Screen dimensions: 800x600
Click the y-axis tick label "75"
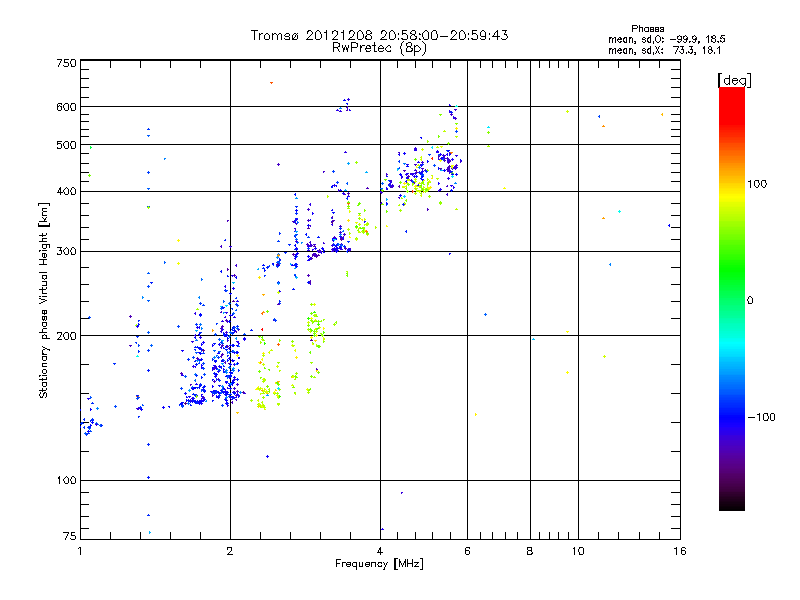tap(70, 536)
